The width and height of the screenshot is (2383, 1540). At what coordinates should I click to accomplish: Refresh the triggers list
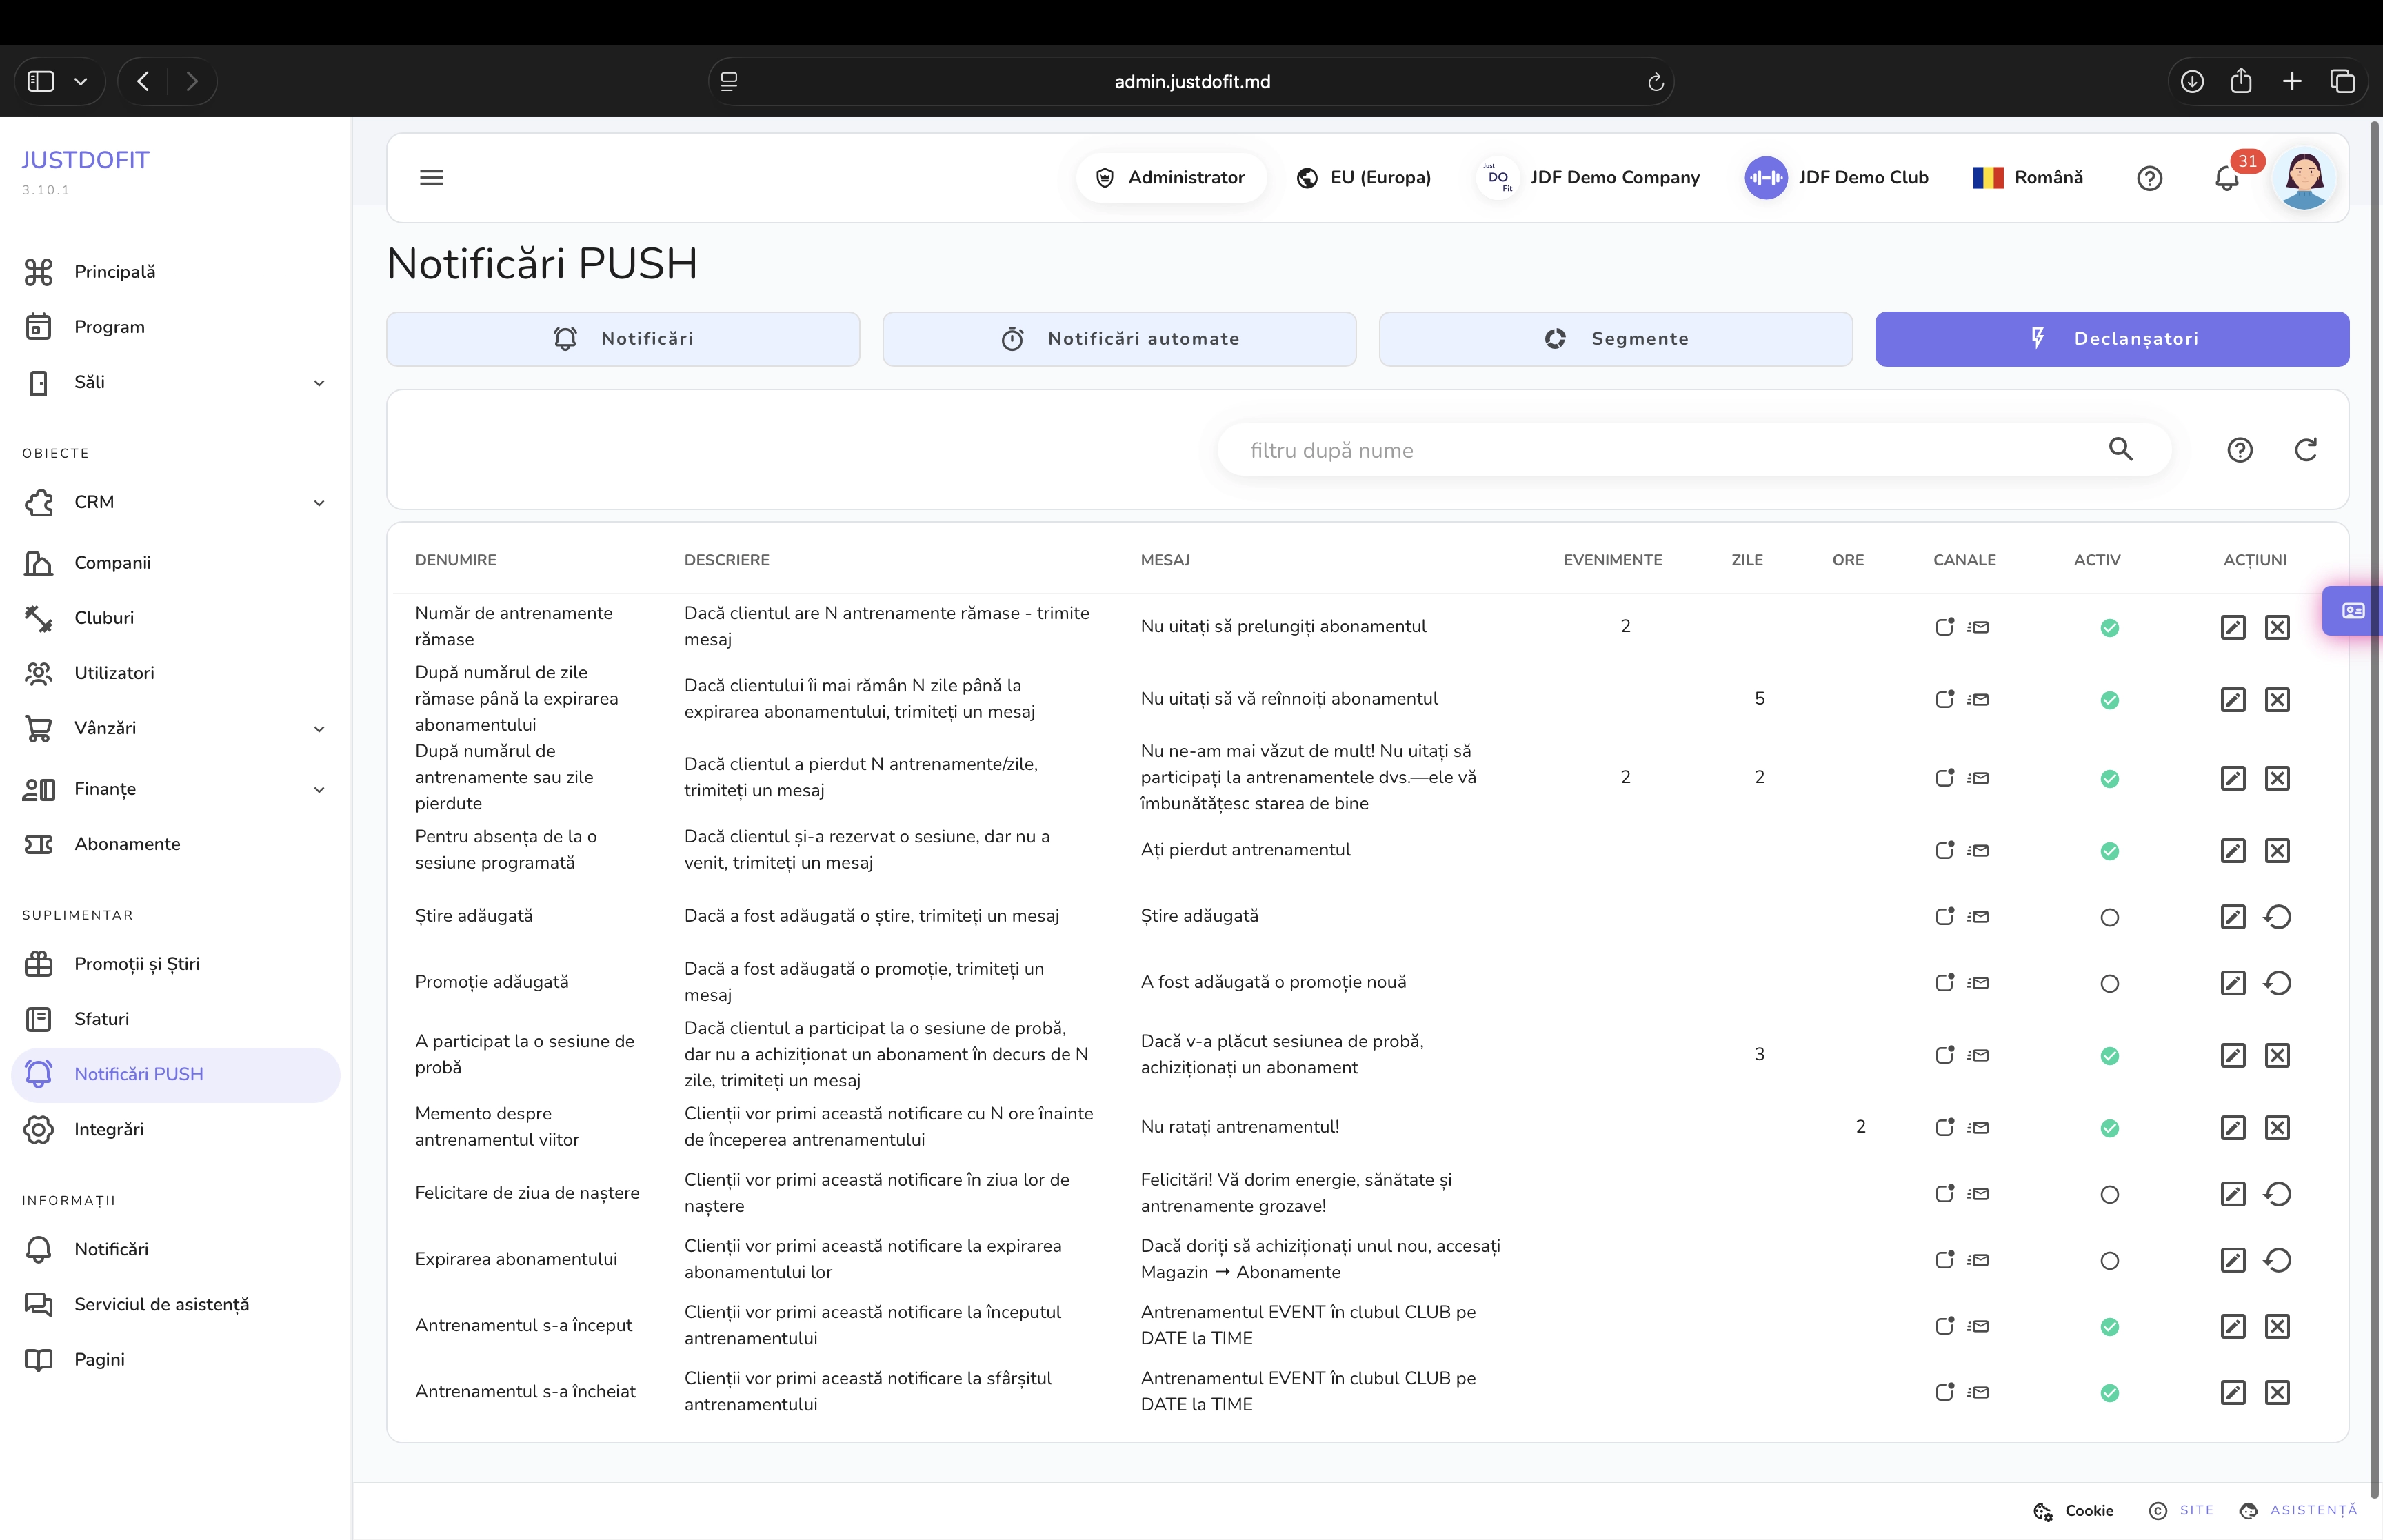tap(2305, 450)
